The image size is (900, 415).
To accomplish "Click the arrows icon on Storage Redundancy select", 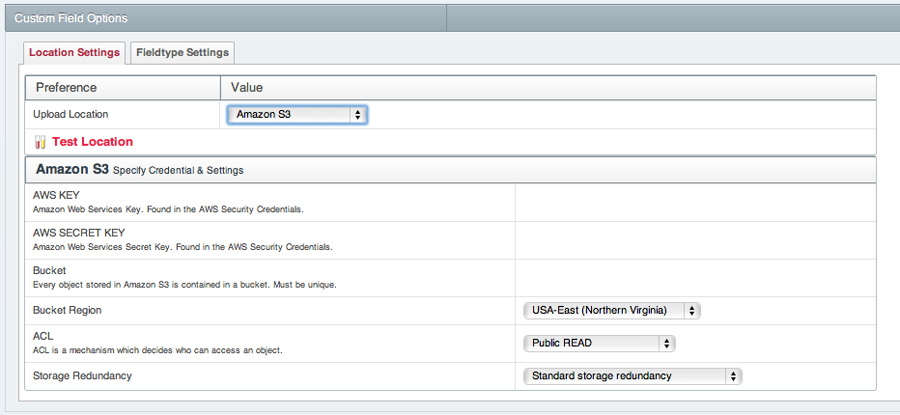I will pos(733,376).
